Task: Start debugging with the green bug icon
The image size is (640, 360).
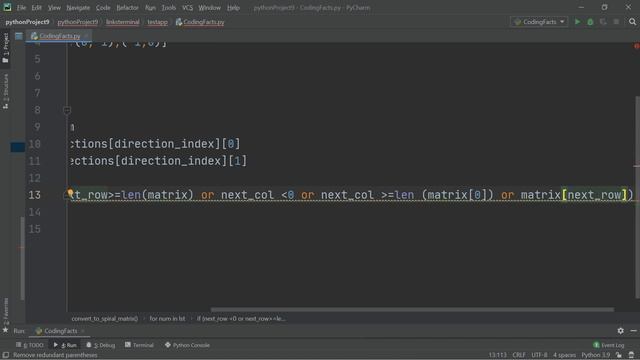Action: pyautogui.click(x=590, y=22)
